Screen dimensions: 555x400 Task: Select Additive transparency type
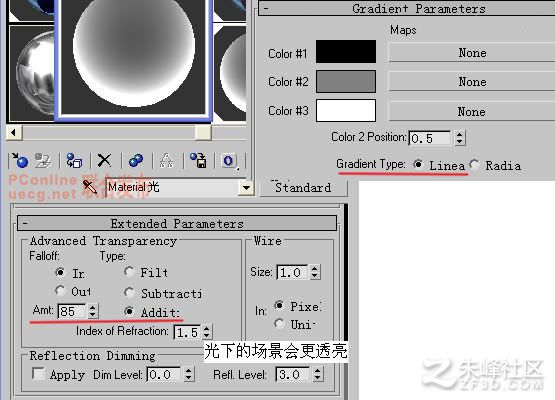pos(129,311)
